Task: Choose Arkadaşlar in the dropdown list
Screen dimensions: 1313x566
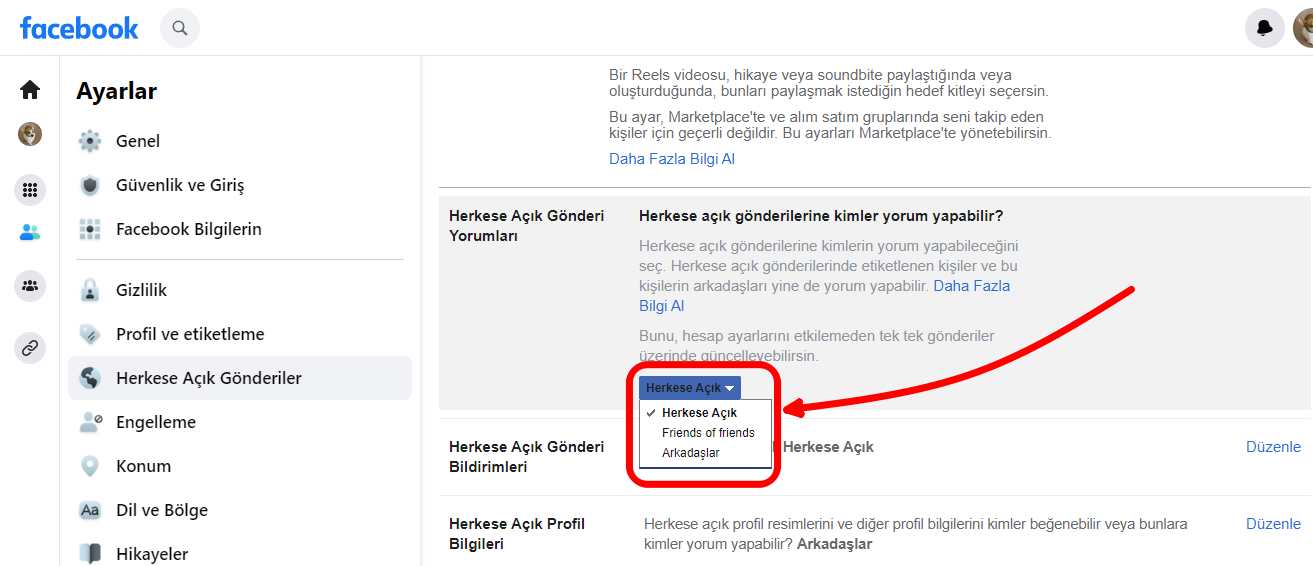Action: (690, 453)
